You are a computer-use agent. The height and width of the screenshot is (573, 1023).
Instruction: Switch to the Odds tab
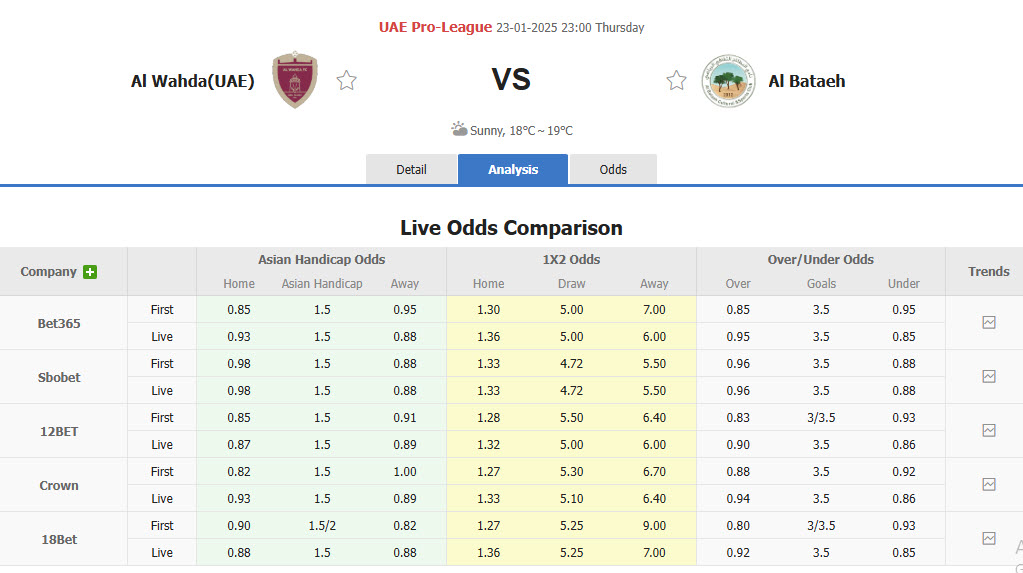(x=613, y=170)
